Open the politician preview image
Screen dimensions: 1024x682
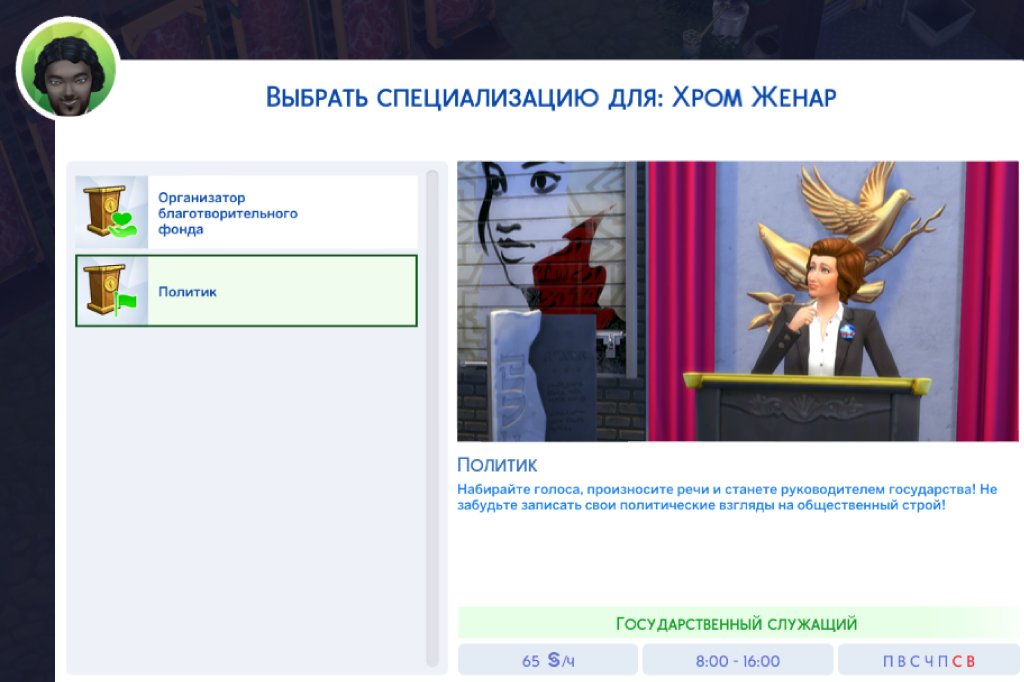coord(738,301)
